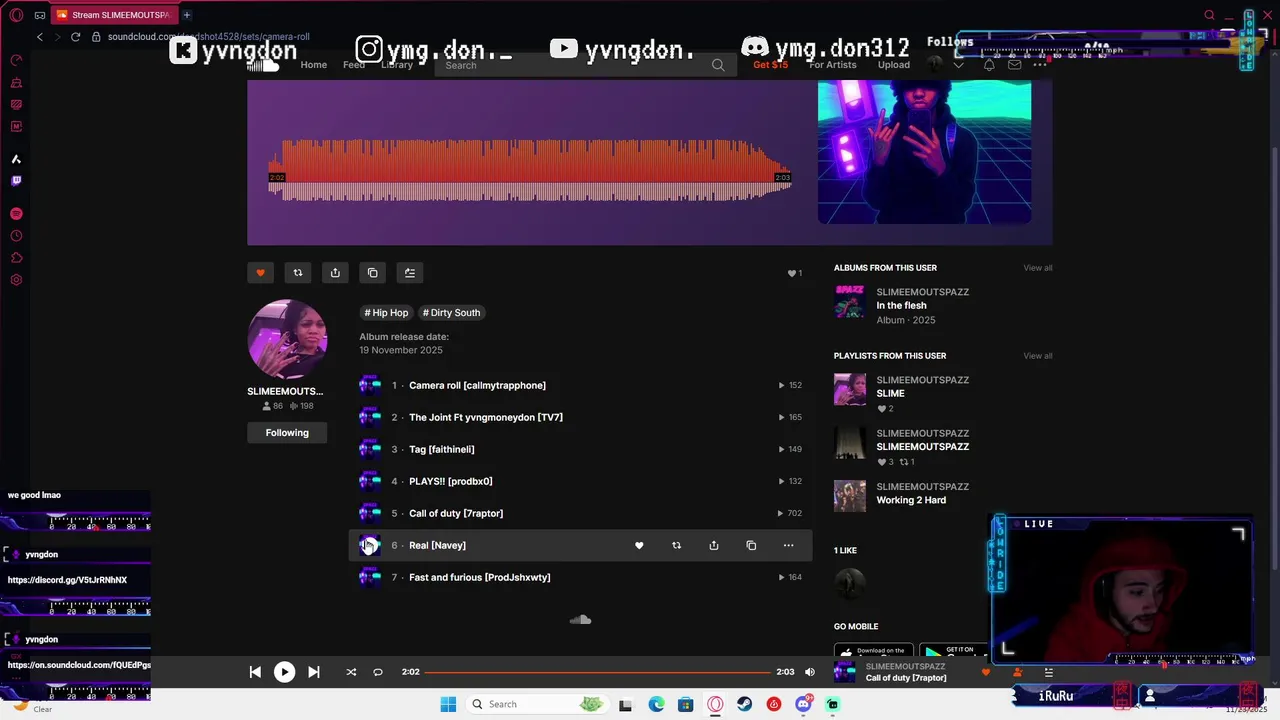
Task: Open Steam from the taskbar
Action: [x=744, y=704]
